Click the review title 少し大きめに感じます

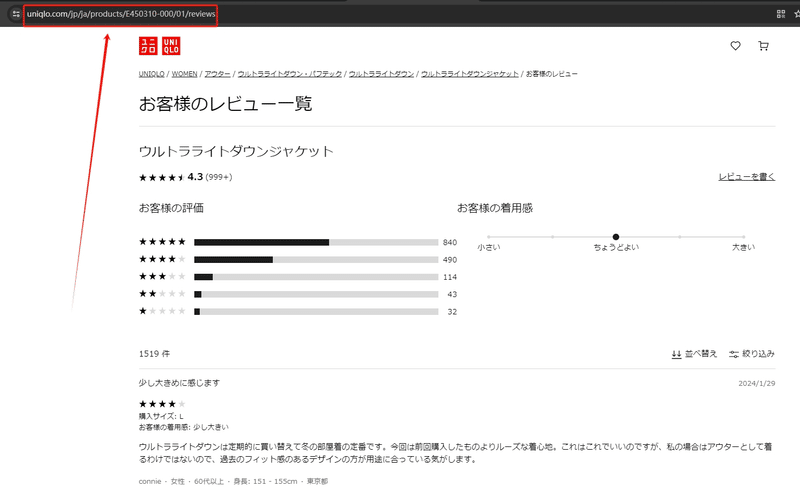coord(179,383)
